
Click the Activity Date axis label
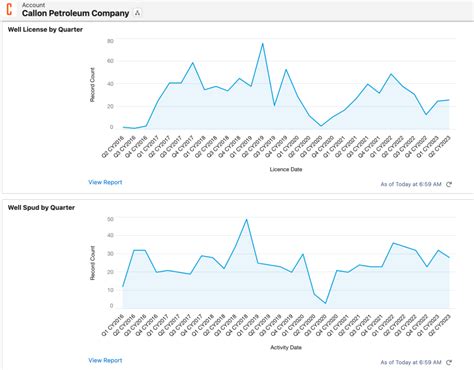[286, 347]
